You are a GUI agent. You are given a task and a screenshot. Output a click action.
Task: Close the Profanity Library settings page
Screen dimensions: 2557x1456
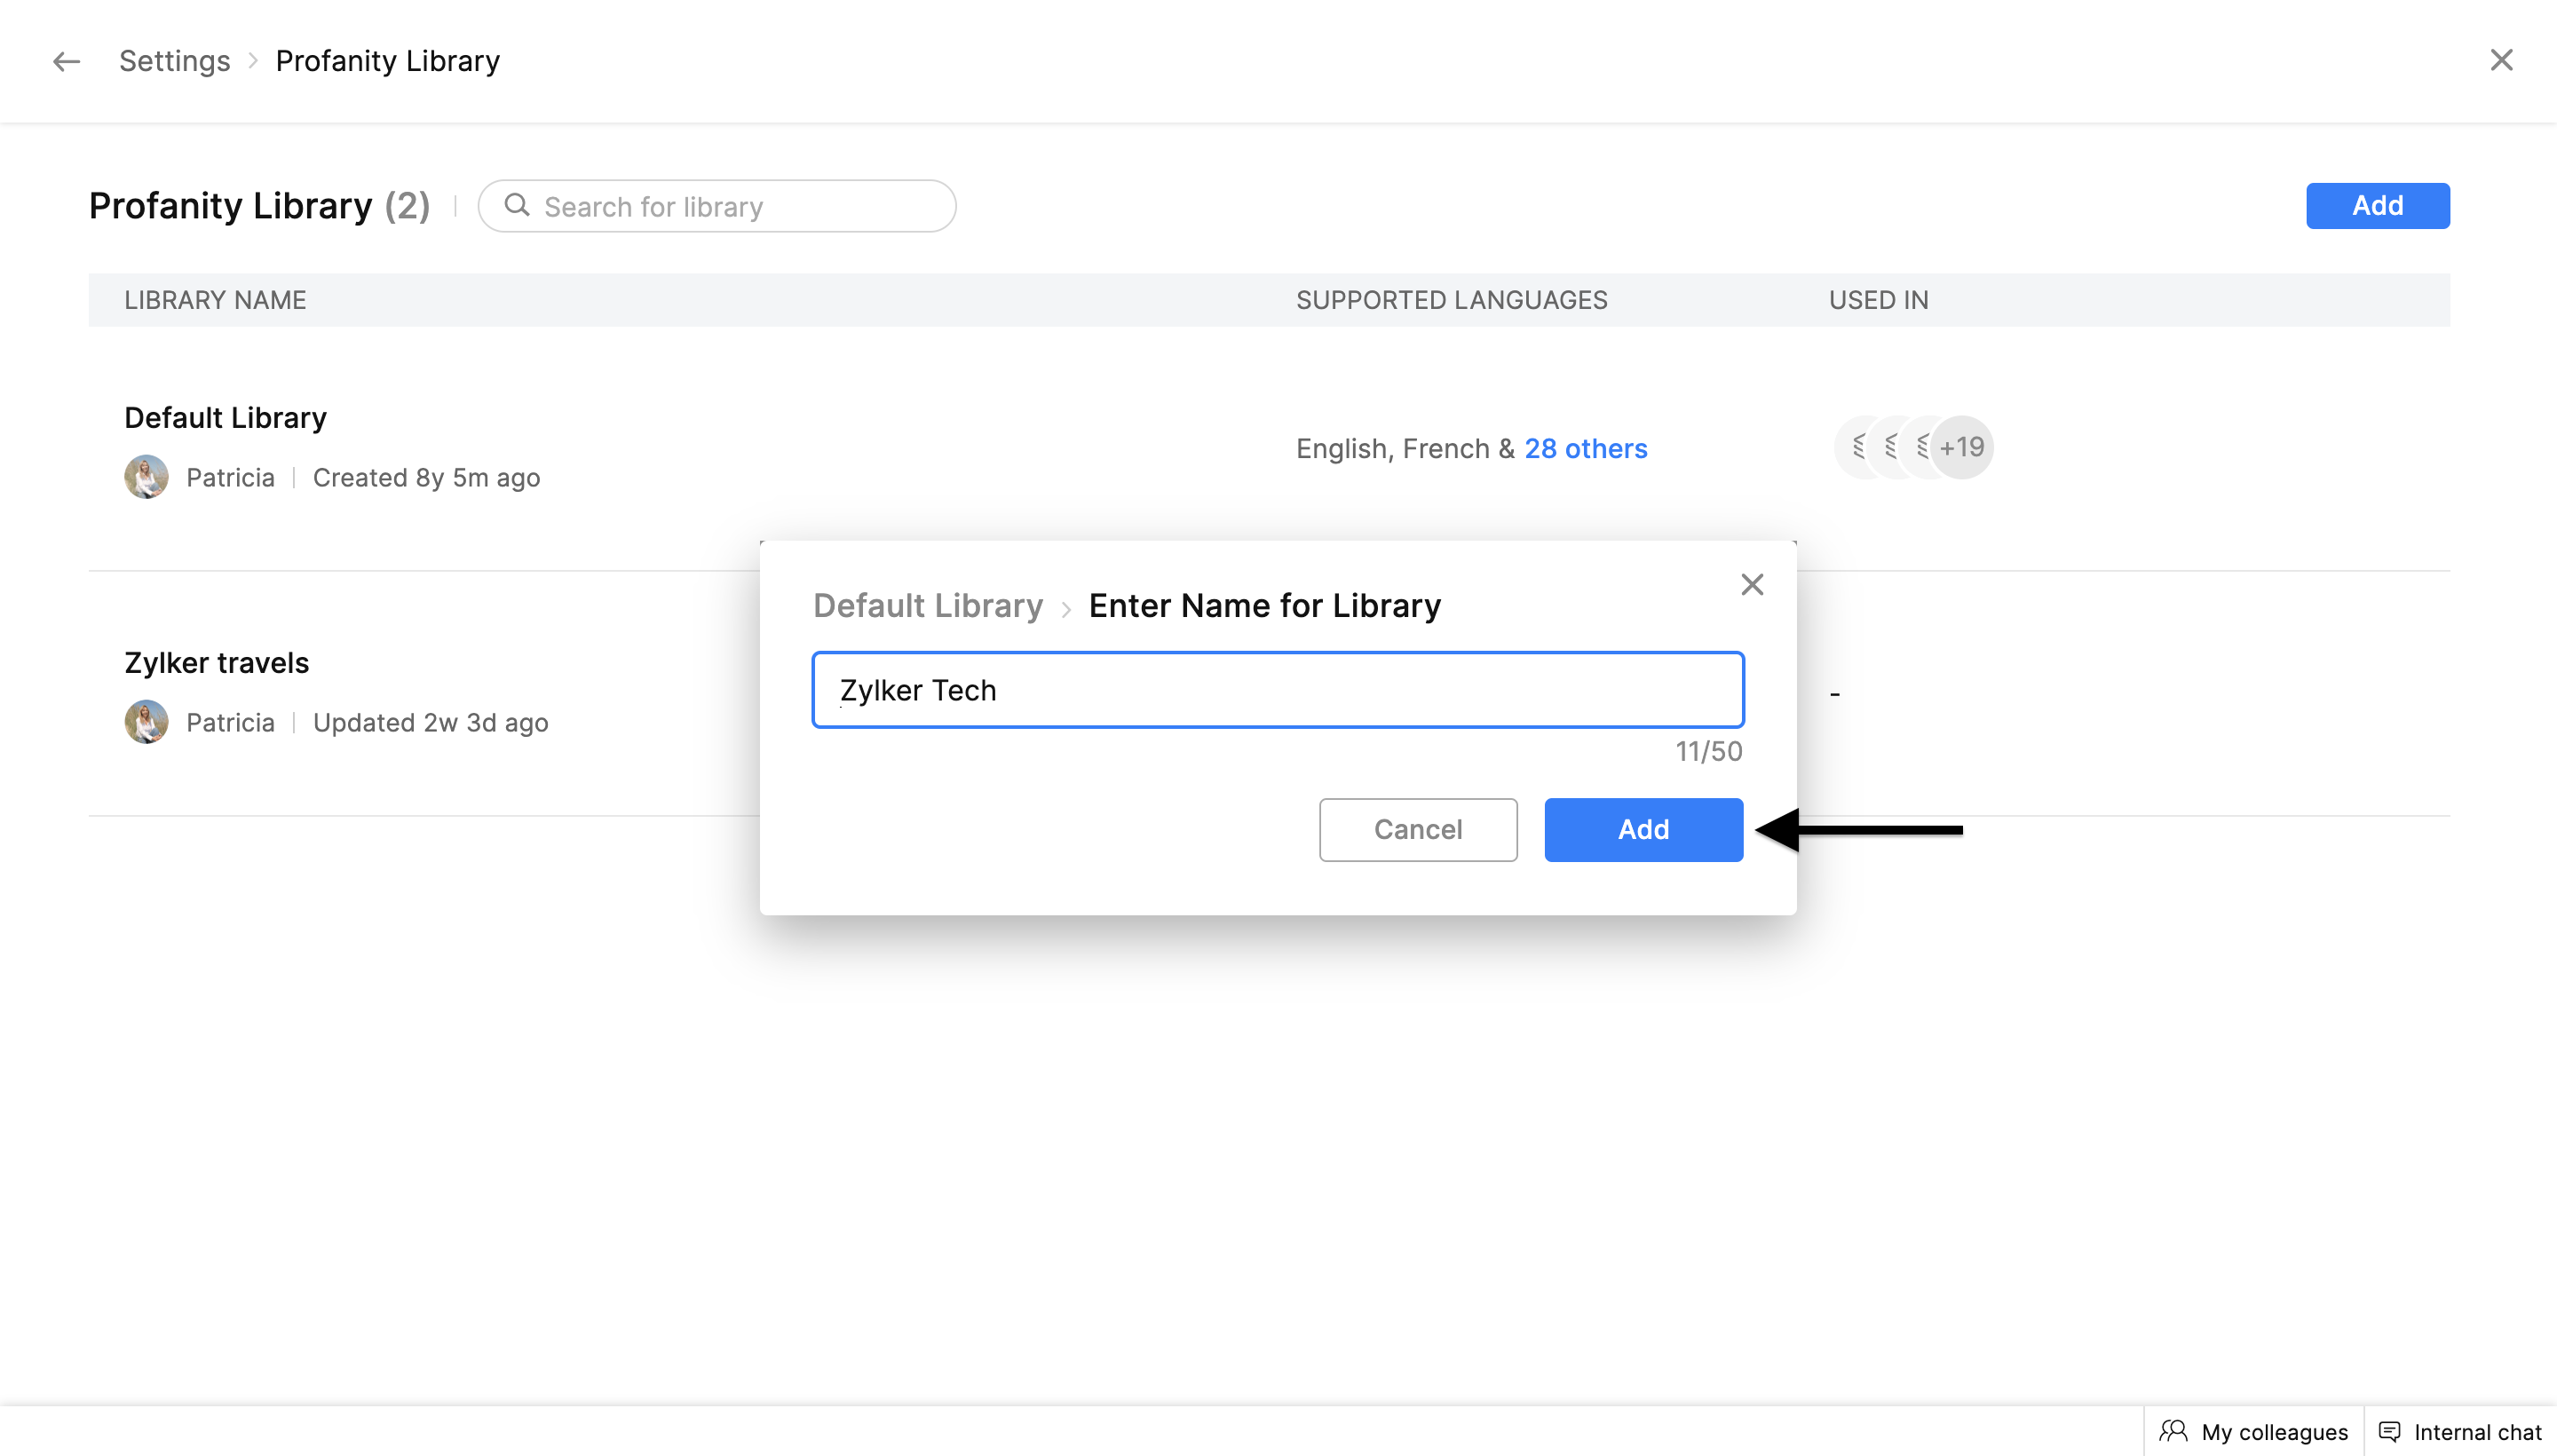[2501, 60]
